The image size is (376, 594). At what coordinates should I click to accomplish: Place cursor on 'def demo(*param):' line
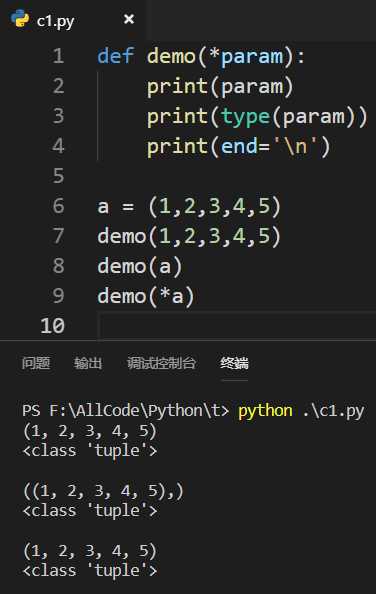point(201,57)
